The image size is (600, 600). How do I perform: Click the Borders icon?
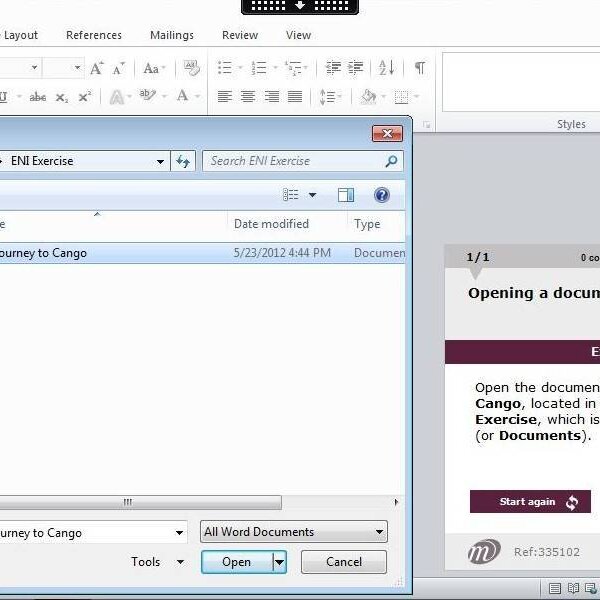pos(401,97)
